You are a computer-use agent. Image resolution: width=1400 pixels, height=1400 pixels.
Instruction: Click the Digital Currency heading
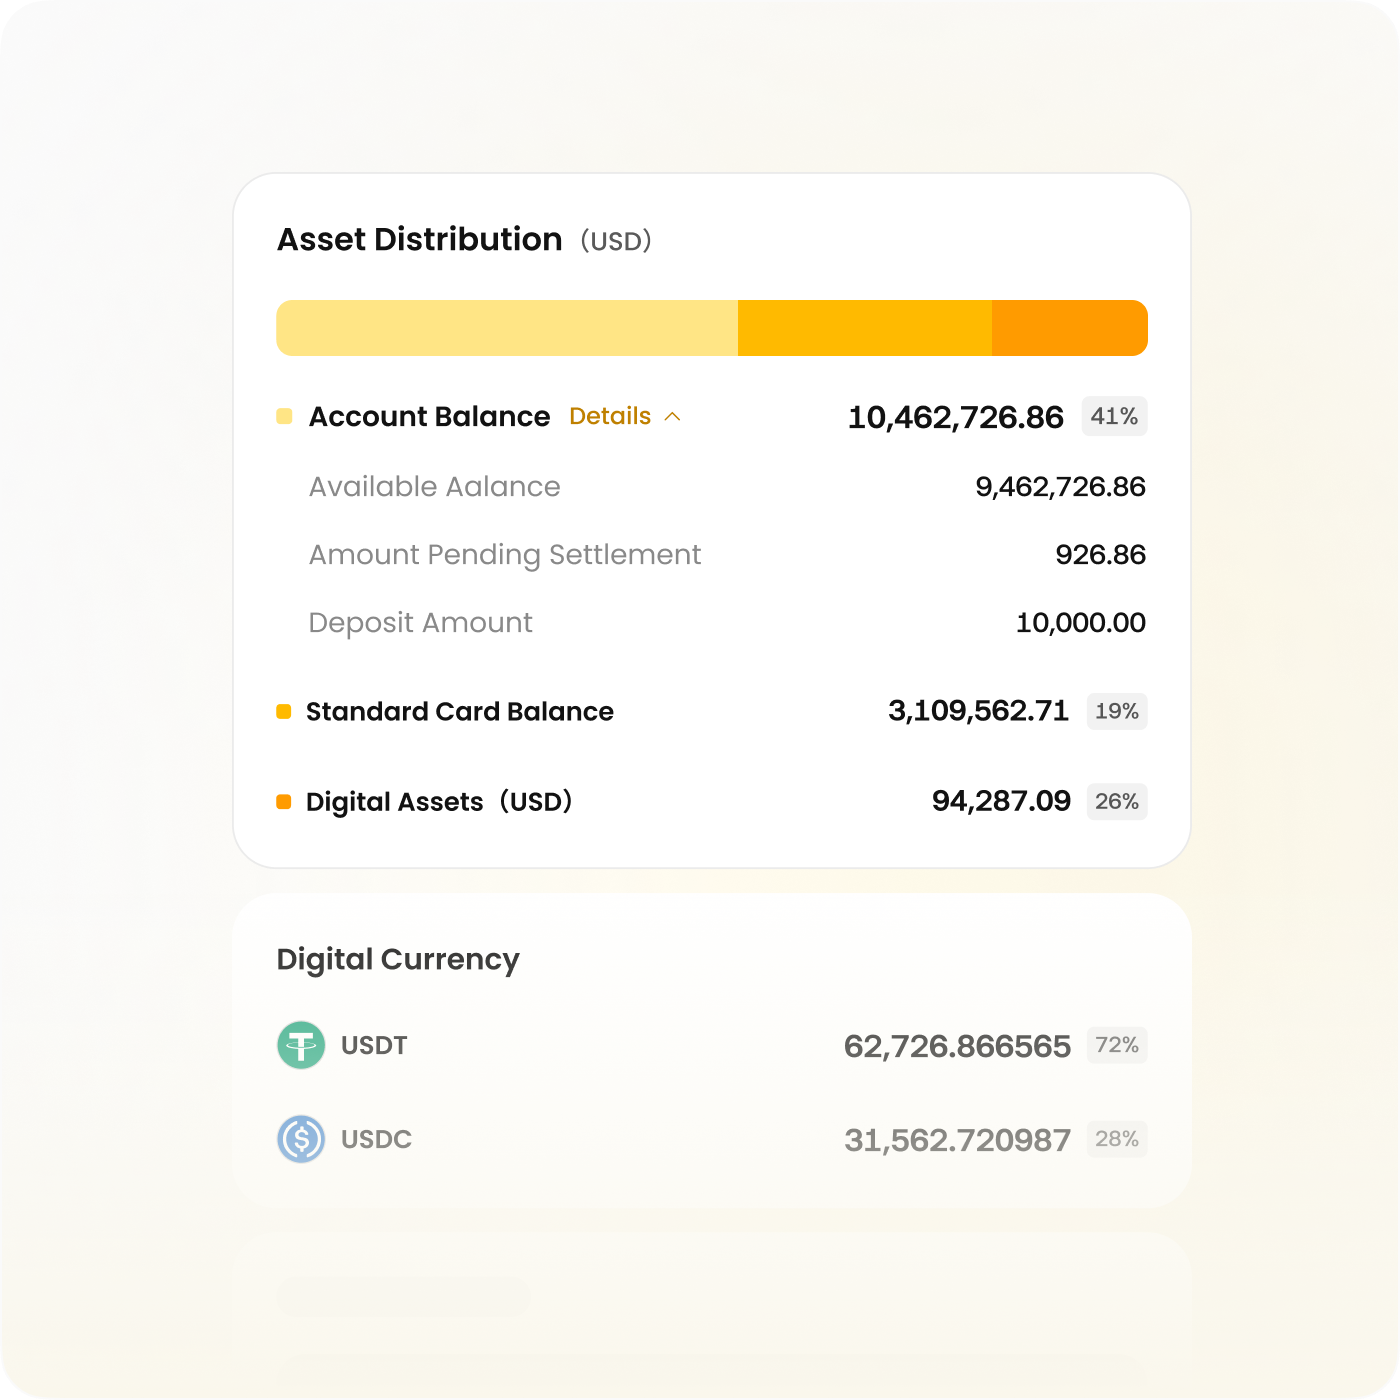pyautogui.click(x=398, y=959)
